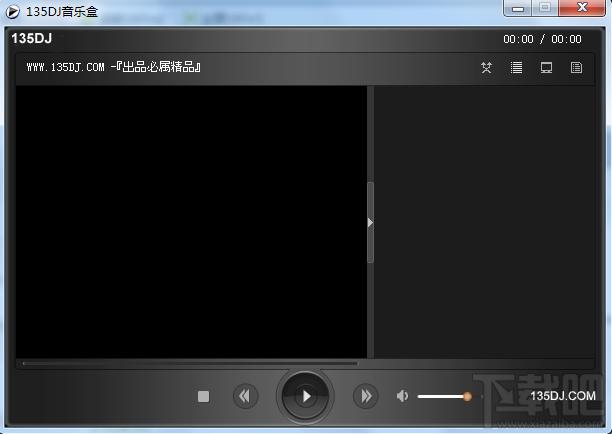This screenshot has height=434, width=612.
Task: Click the playback progress bar
Action: tap(190, 363)
